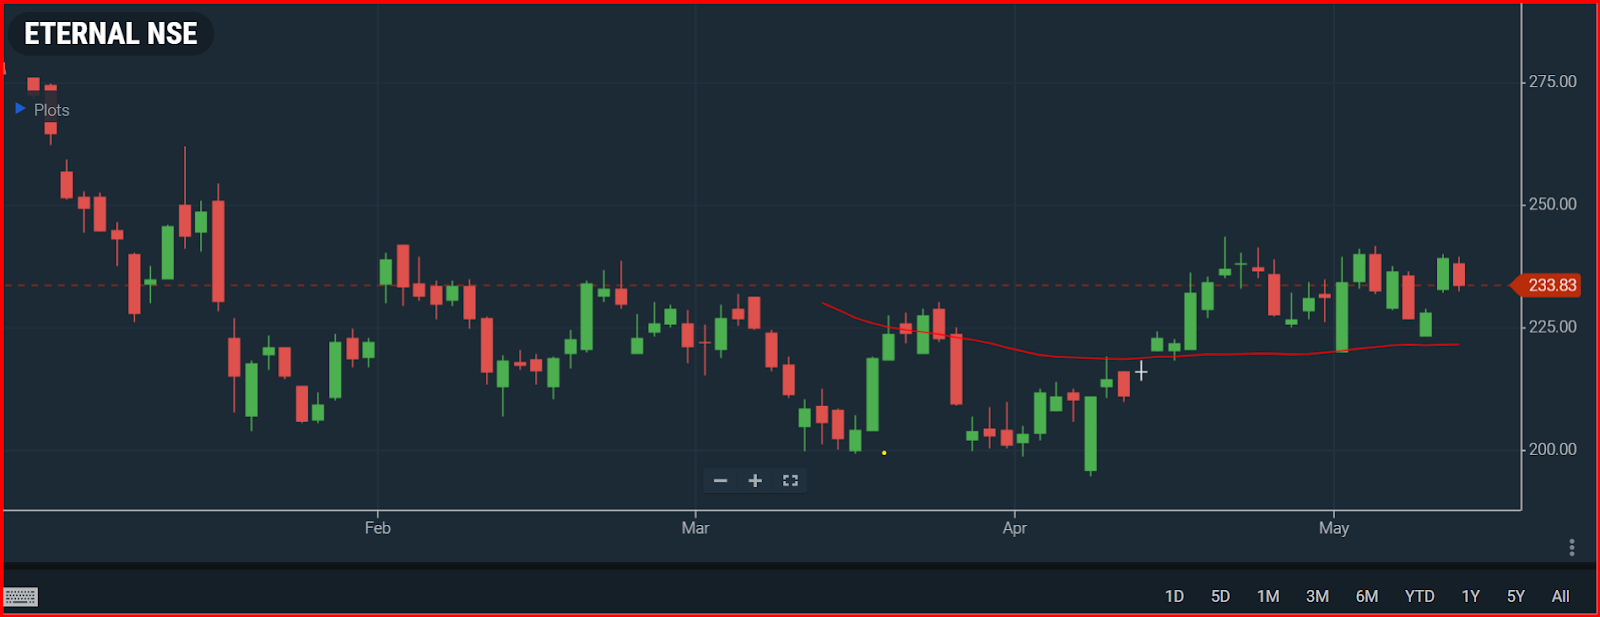Expand the Plots legend triangle
This screenshot has width=1600, height=617.
click(x=20, y=108)
